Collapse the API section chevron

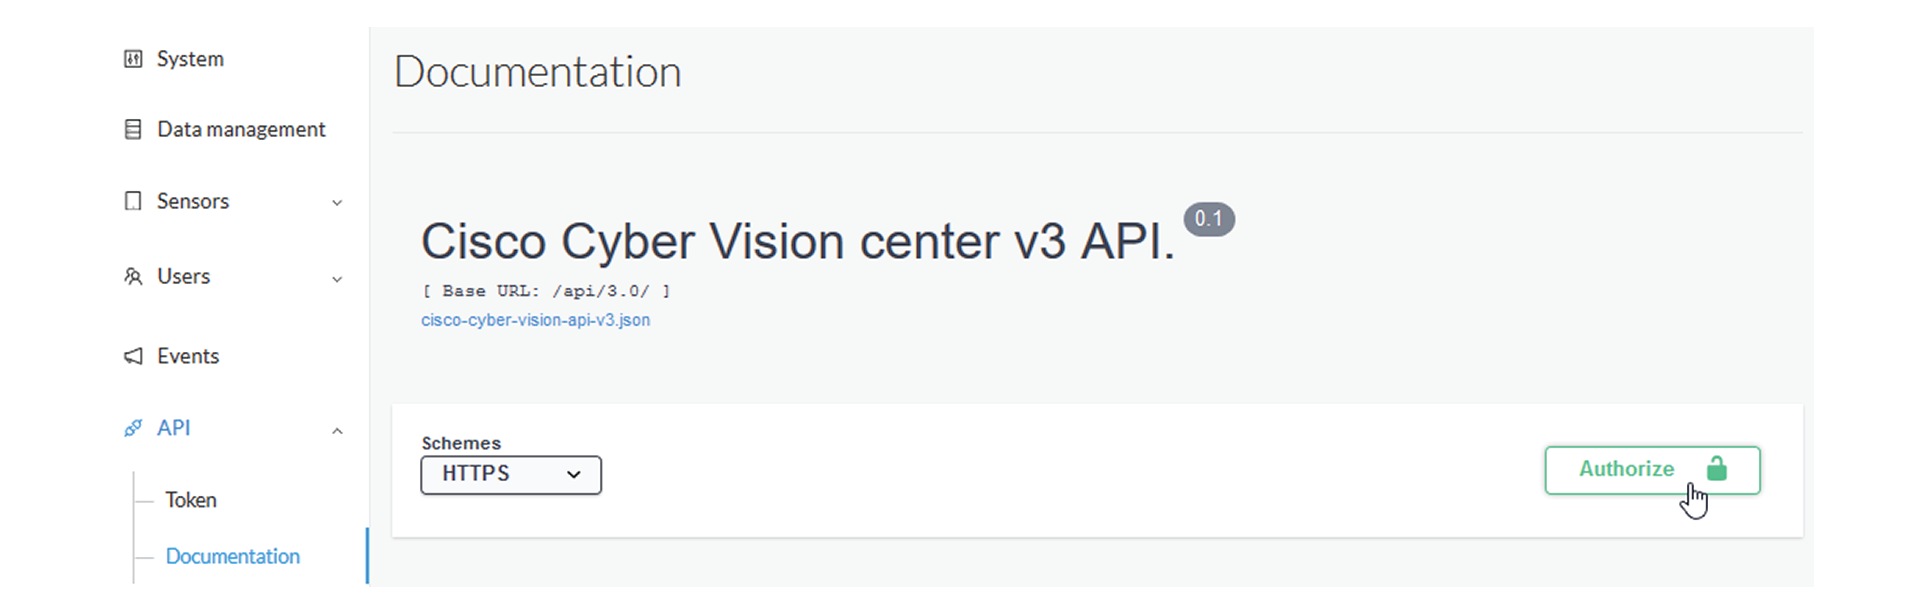pos(338,430)
